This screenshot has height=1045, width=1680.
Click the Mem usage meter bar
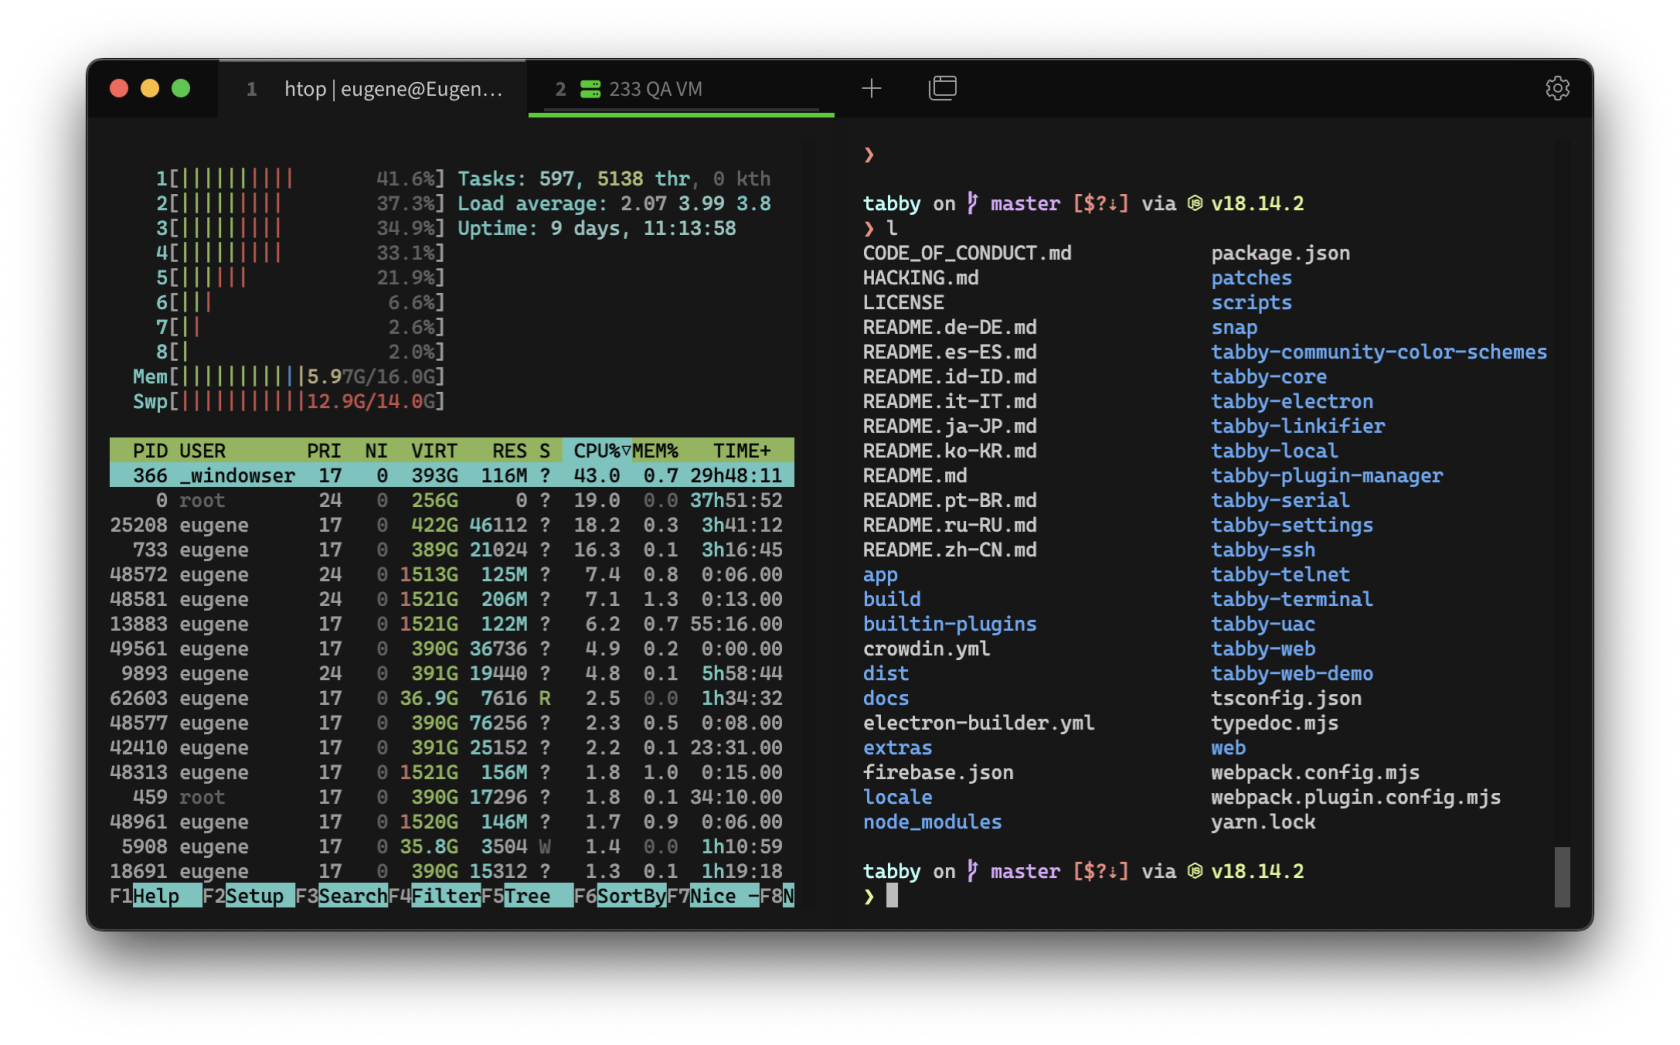[289, 377]
